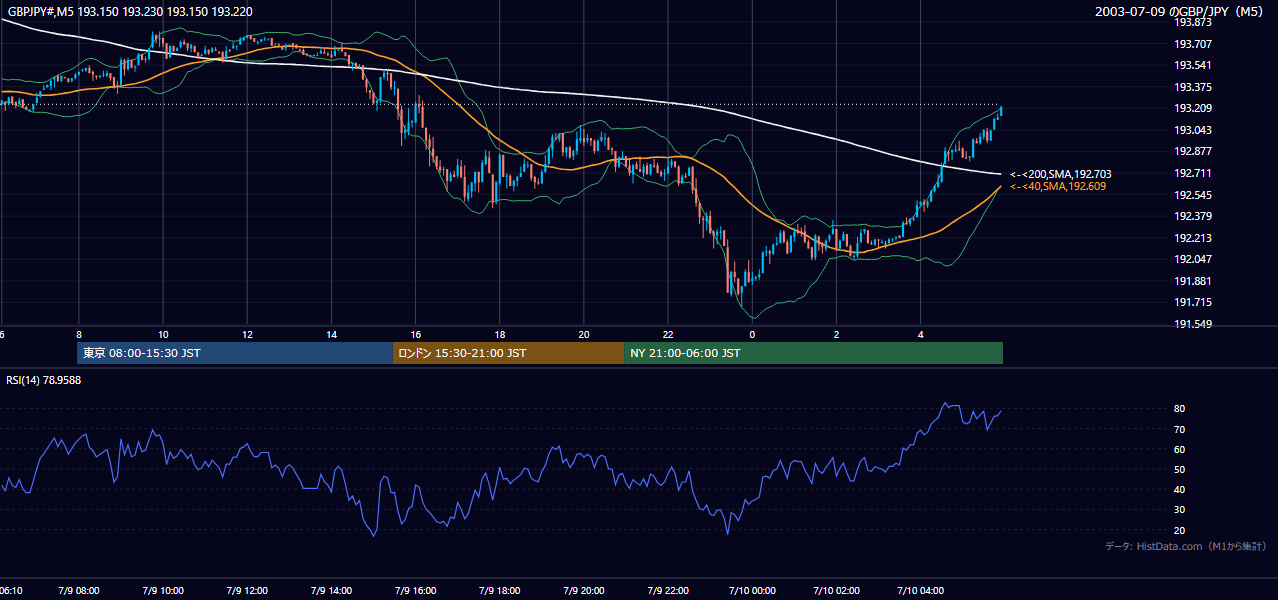Click hour label 20 under the price chart

584,335
